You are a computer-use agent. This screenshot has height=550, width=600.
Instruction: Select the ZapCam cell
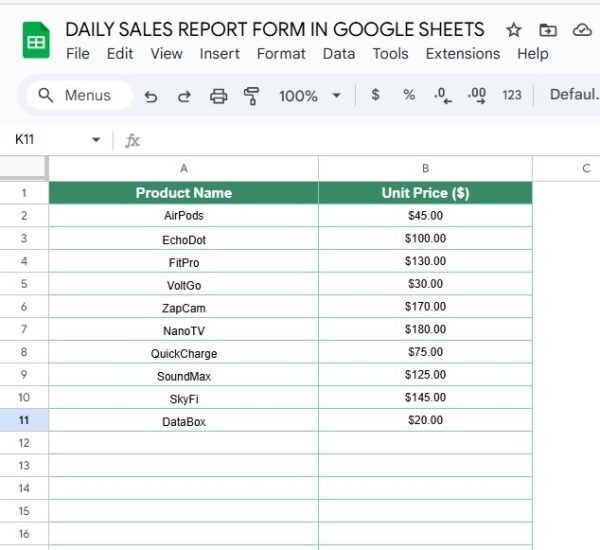coord(184,307)
